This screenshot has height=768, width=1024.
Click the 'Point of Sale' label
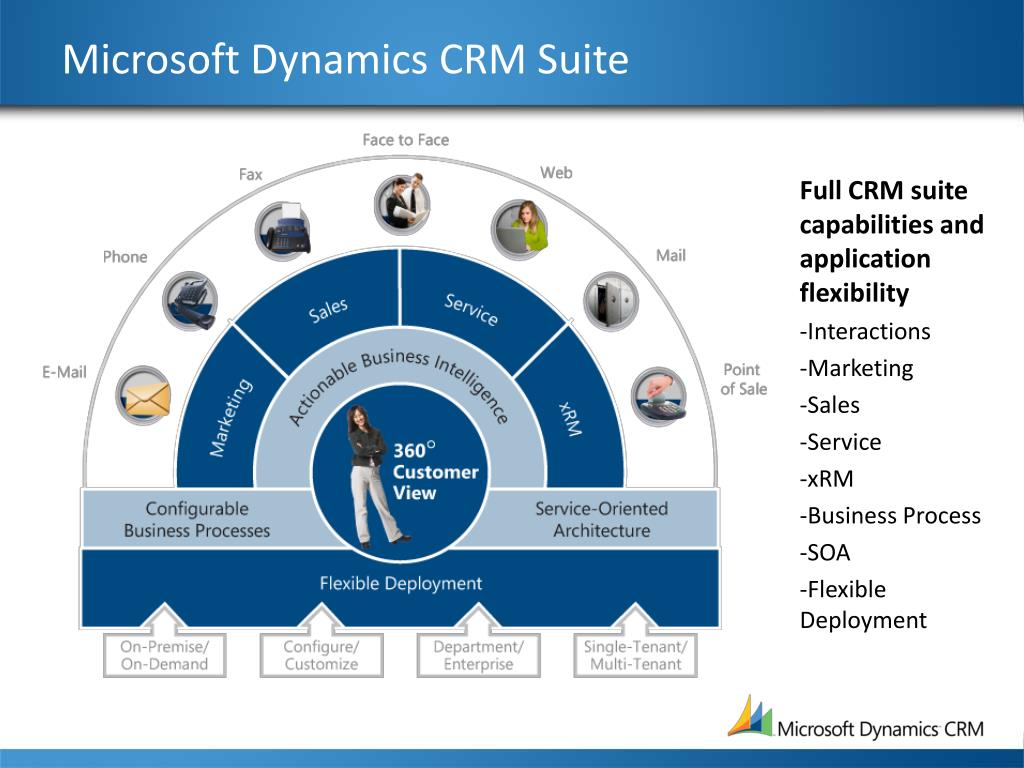coord(743,379)
